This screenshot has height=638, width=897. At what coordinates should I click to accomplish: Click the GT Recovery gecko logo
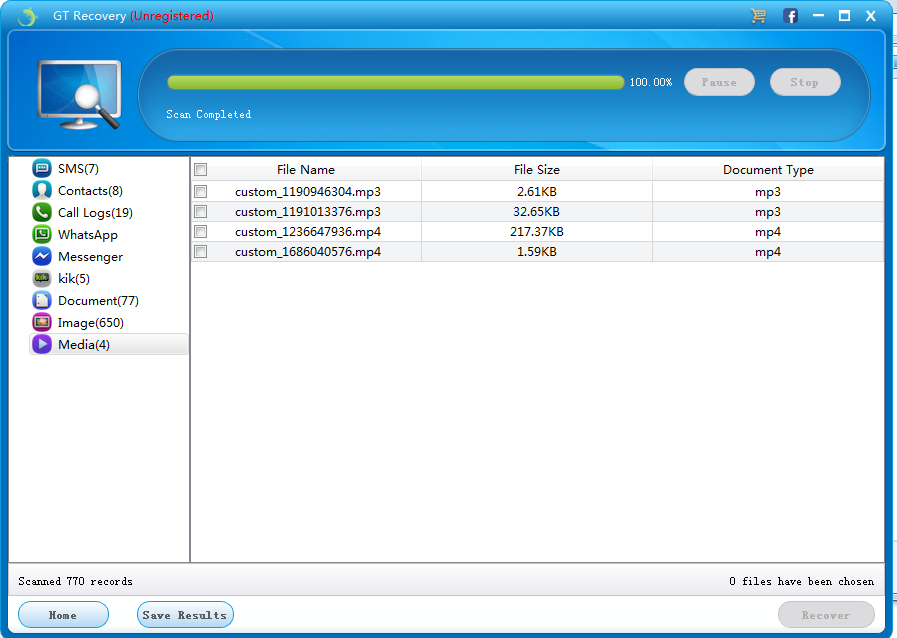pyautogui.click(x=27, y=16)
